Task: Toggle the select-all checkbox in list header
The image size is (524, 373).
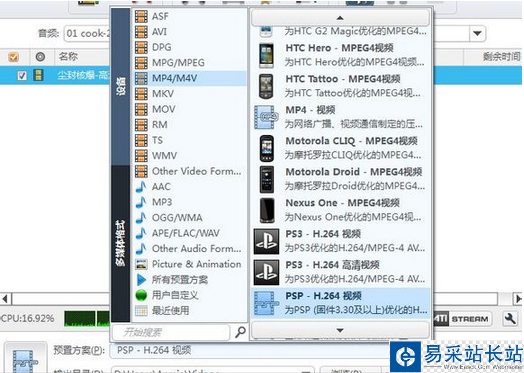Action: click(13, 57)
